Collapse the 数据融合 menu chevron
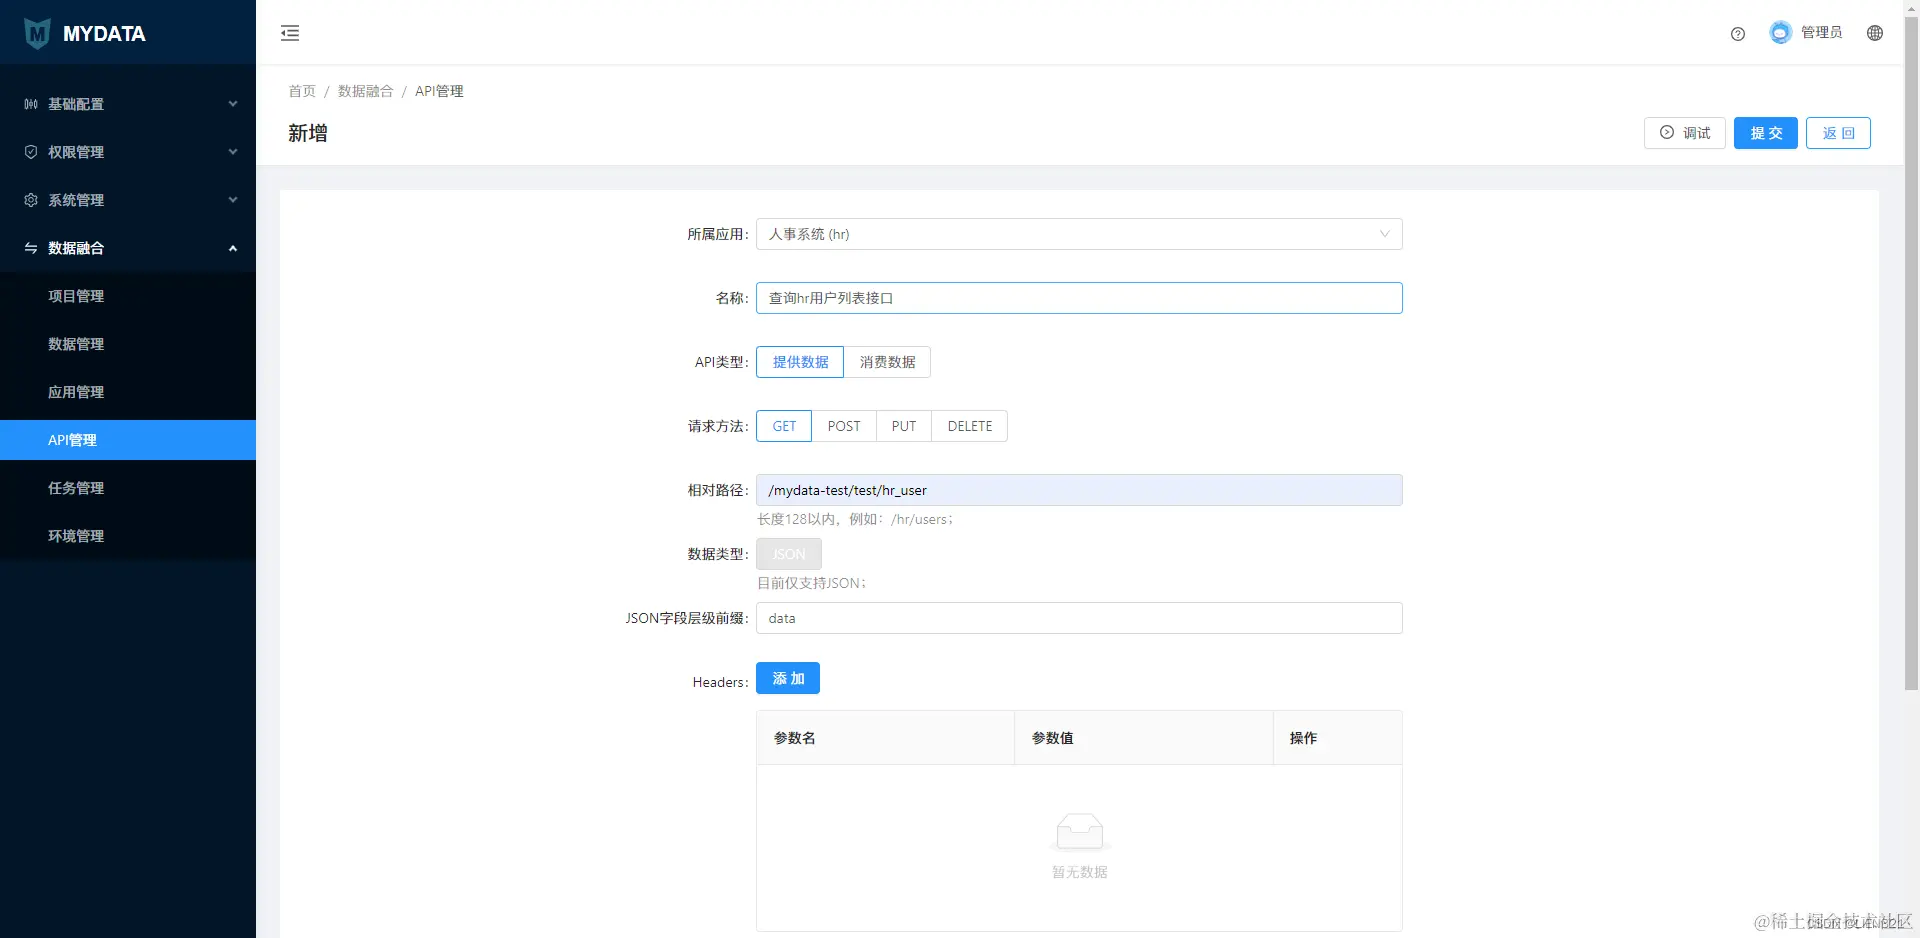The width and height of the screenshot is (1920, 938). pyautogui.click(x=232, y=248)
